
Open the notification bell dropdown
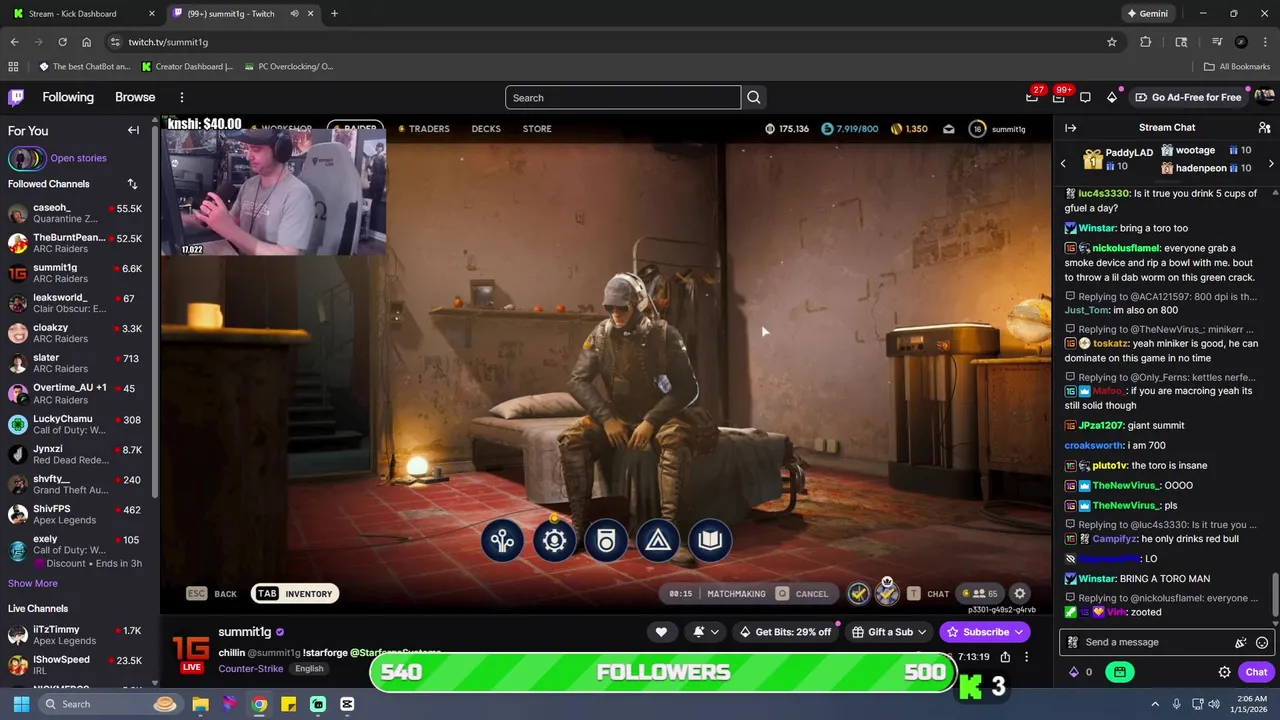point(705,632)
